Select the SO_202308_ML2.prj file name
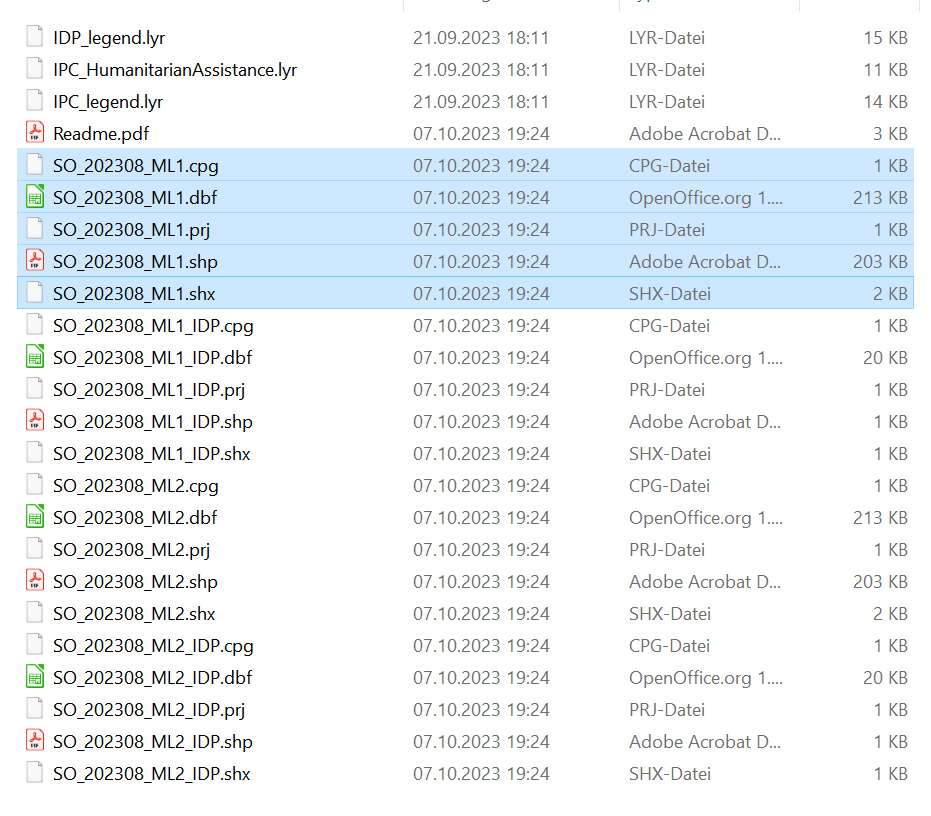The height and width of the screenshot is (816, 931). click(131, 549)
